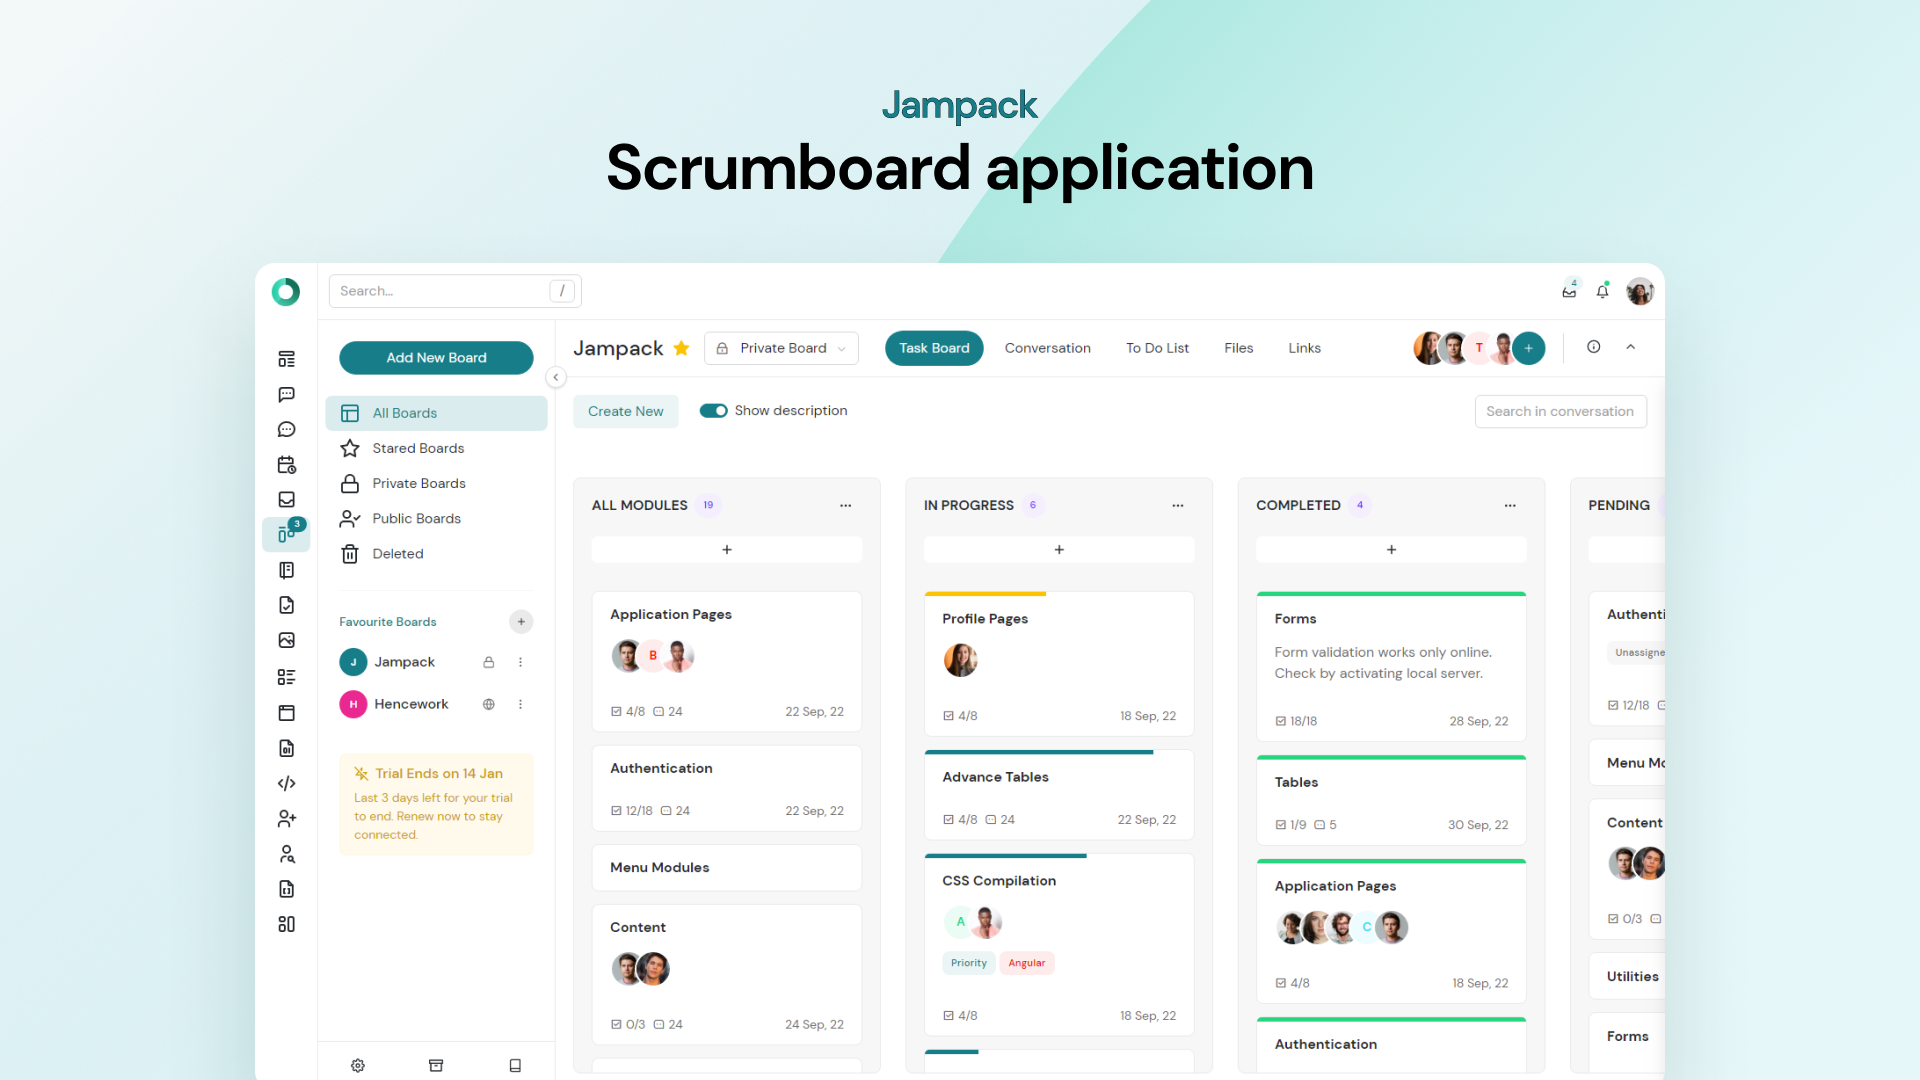This screenshot has height=1080, width=1920.
Task: Click the Add New Board button
Action: click(436, 358)
